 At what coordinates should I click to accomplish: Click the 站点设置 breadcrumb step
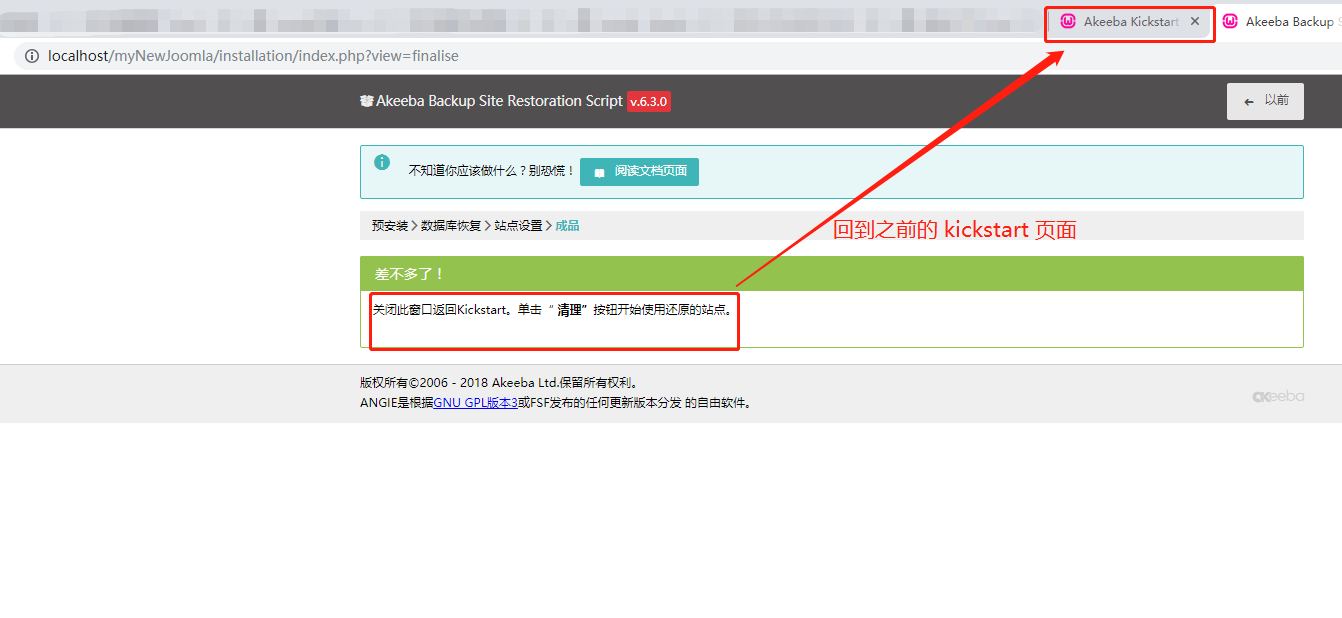tap(518, 226)
